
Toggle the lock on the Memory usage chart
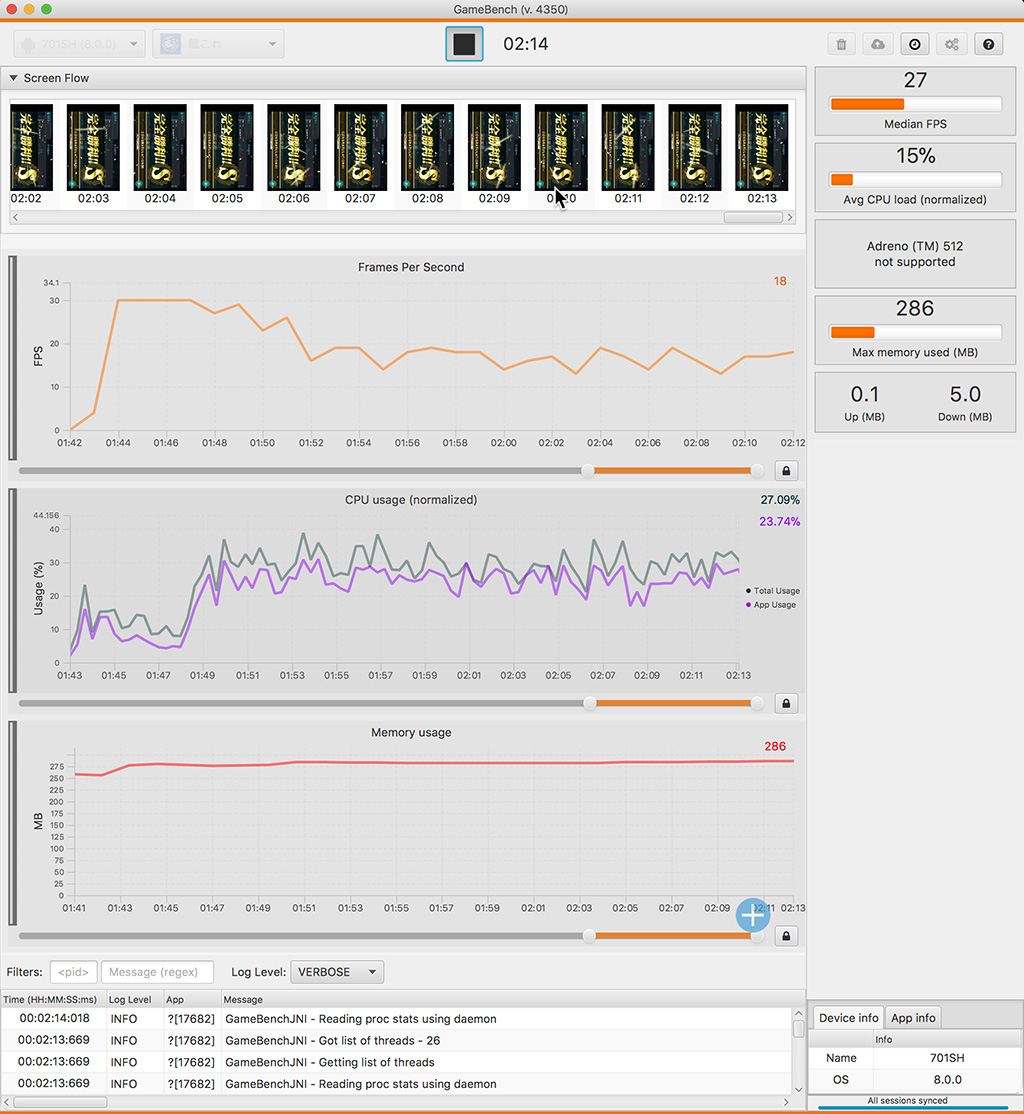(x=786, y=936)
